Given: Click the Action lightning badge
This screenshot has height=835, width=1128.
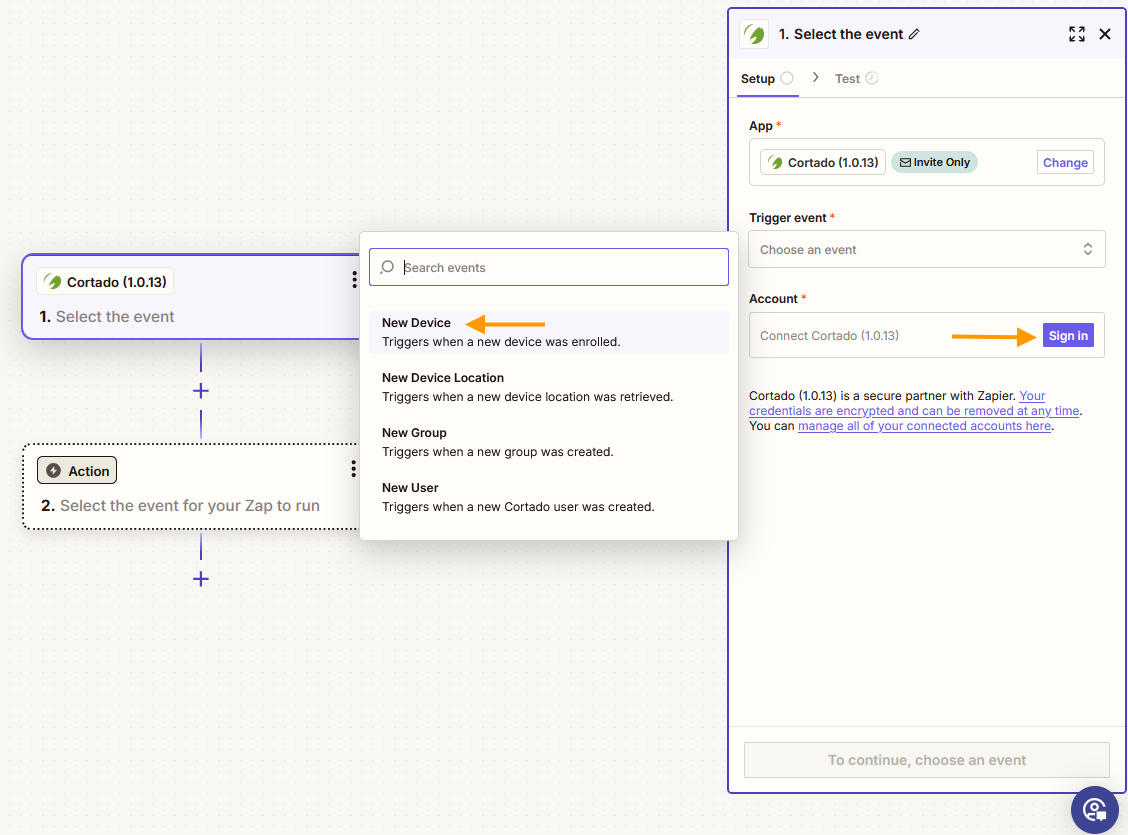Looking at the screenshot, I should (x=77, y=470).
